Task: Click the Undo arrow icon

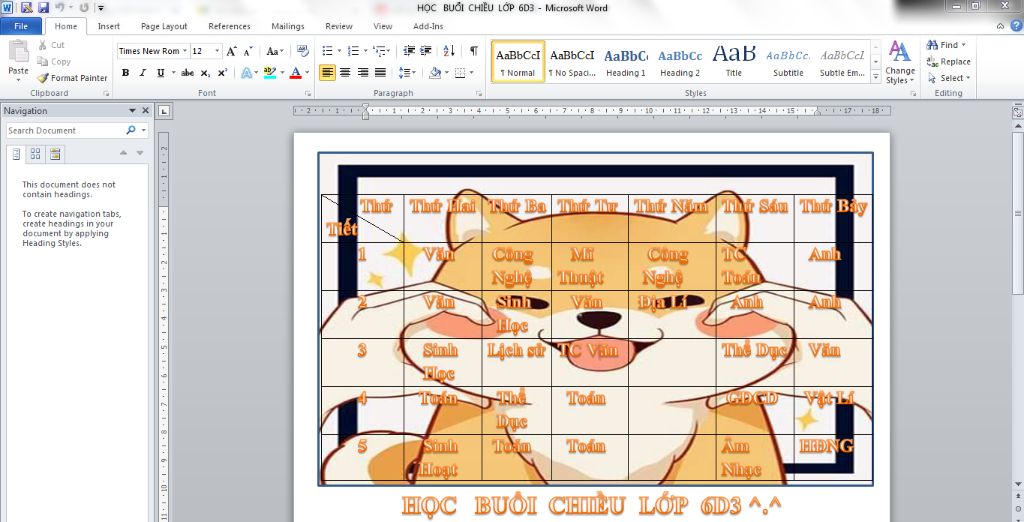Action: click(59, 8)
